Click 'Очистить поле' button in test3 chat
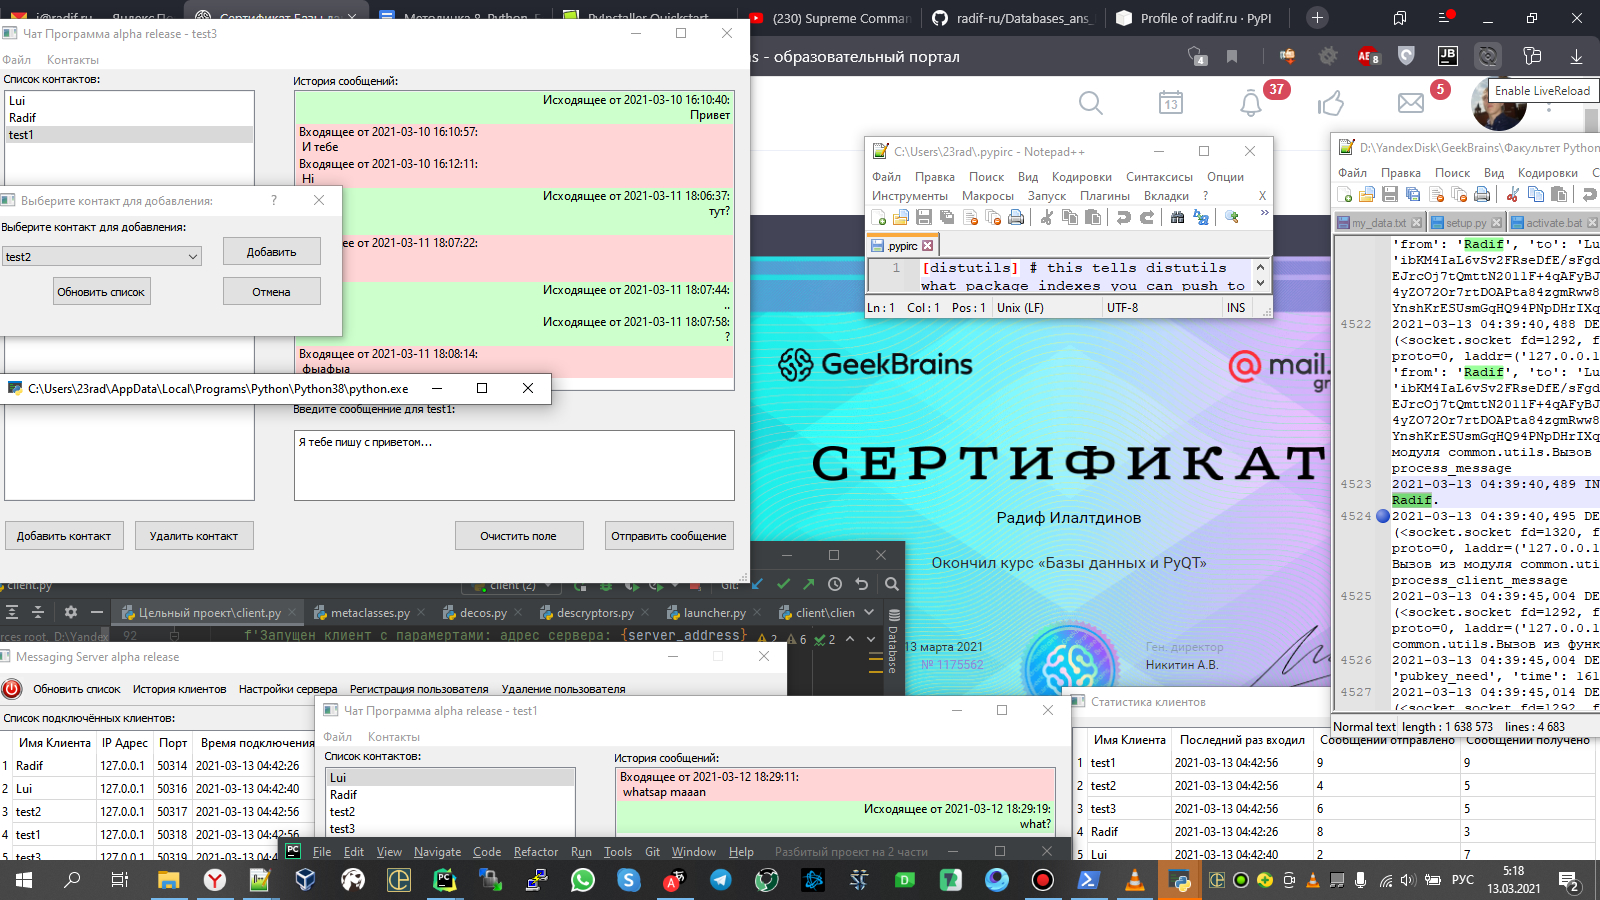 click(x=518, y=536)
